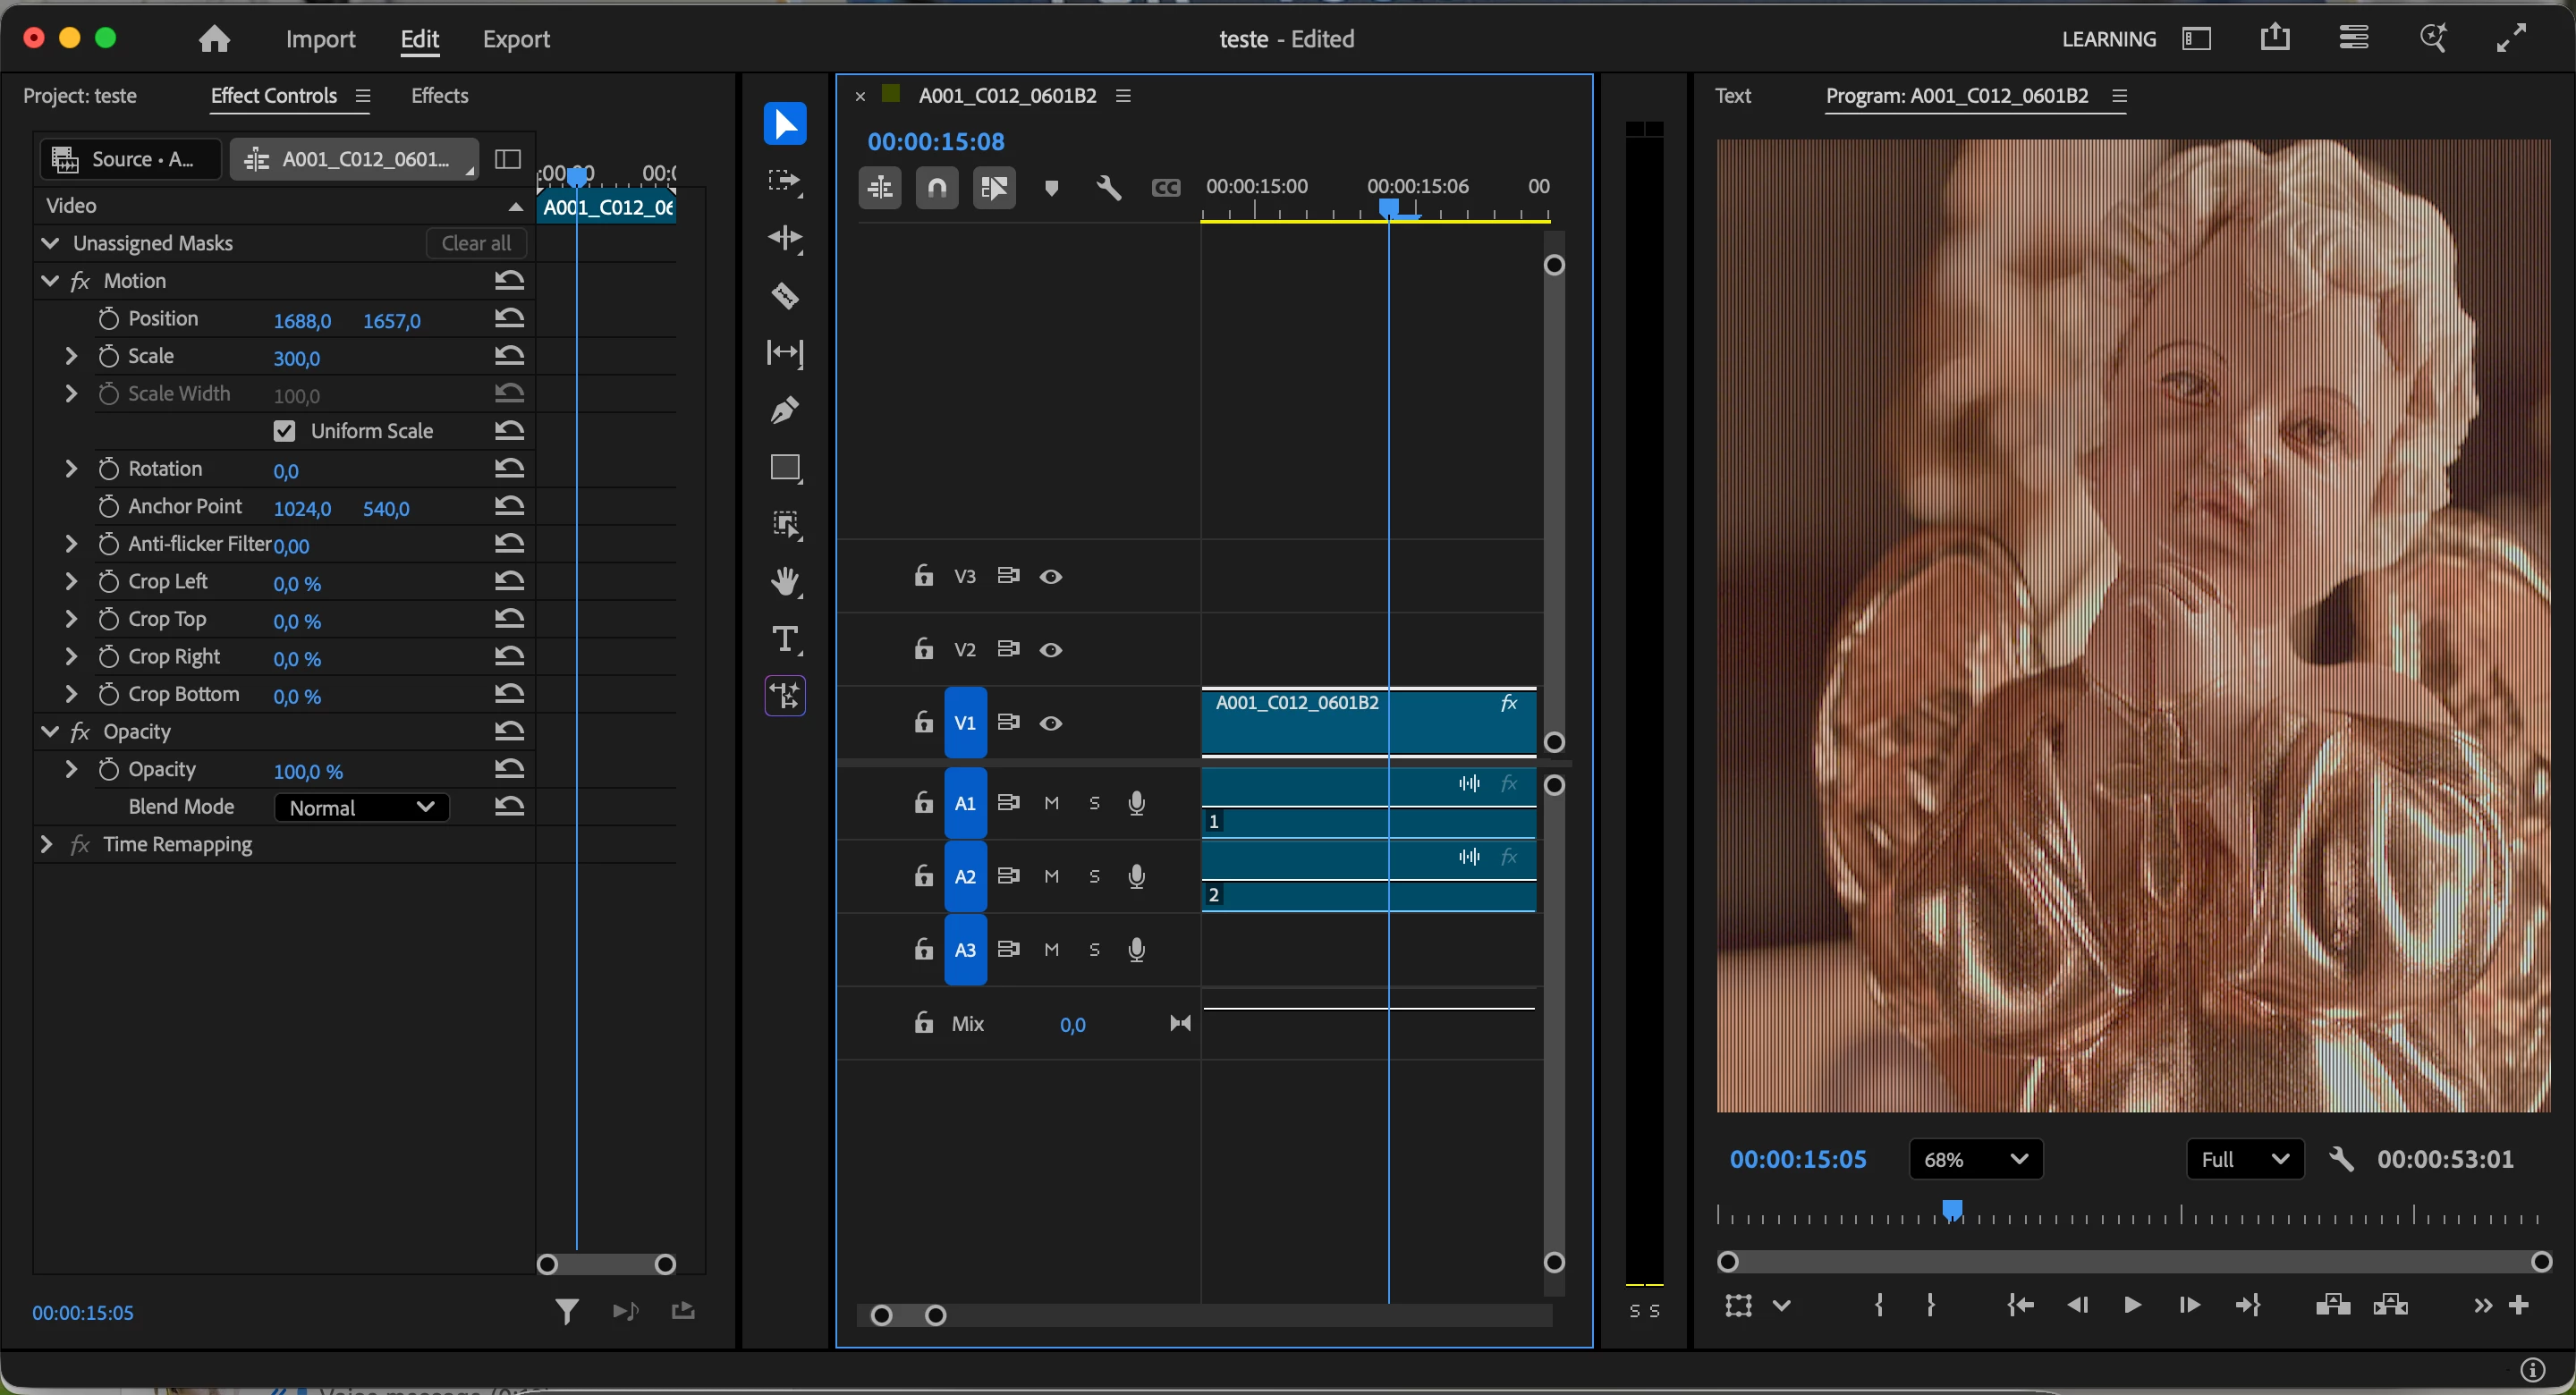This screenshot has height=1395, width=2576.
Task: Select the Type tool
Action: [785, 639]
